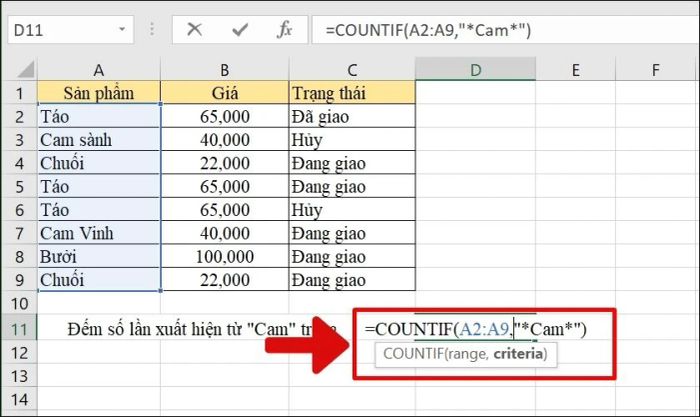The image size is (700, 417).
Task: Click the 'Sản phẩm' header cell
Action: [99, 93]
